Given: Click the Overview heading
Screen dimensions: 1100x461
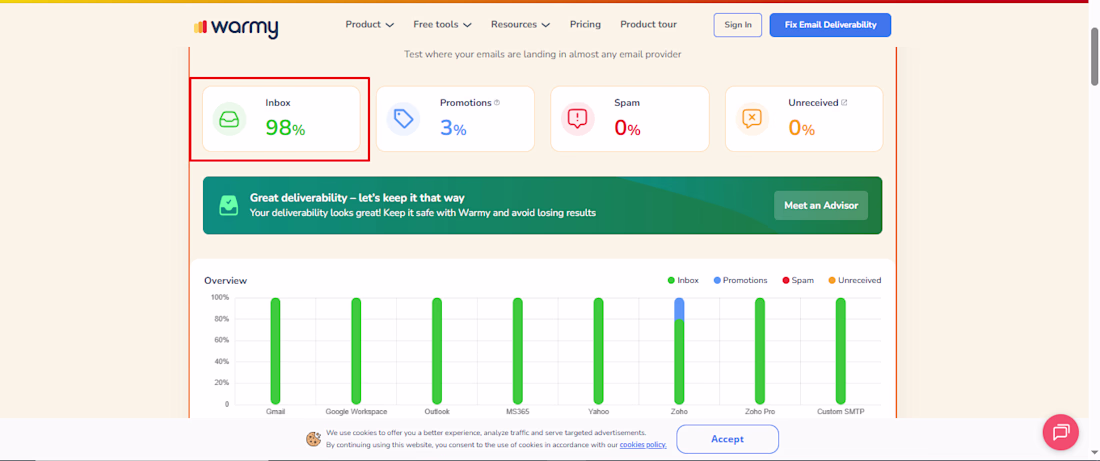Looking at the screenshot, I should point(226,281).
